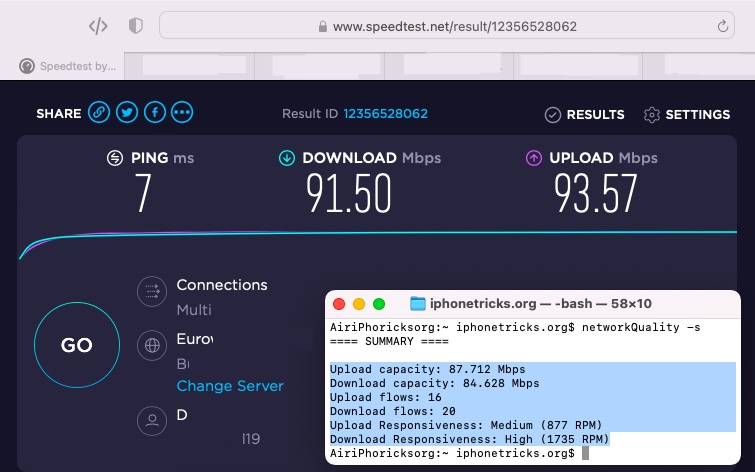Click the ping icon
755x472 pixels.
click(116, 158)
